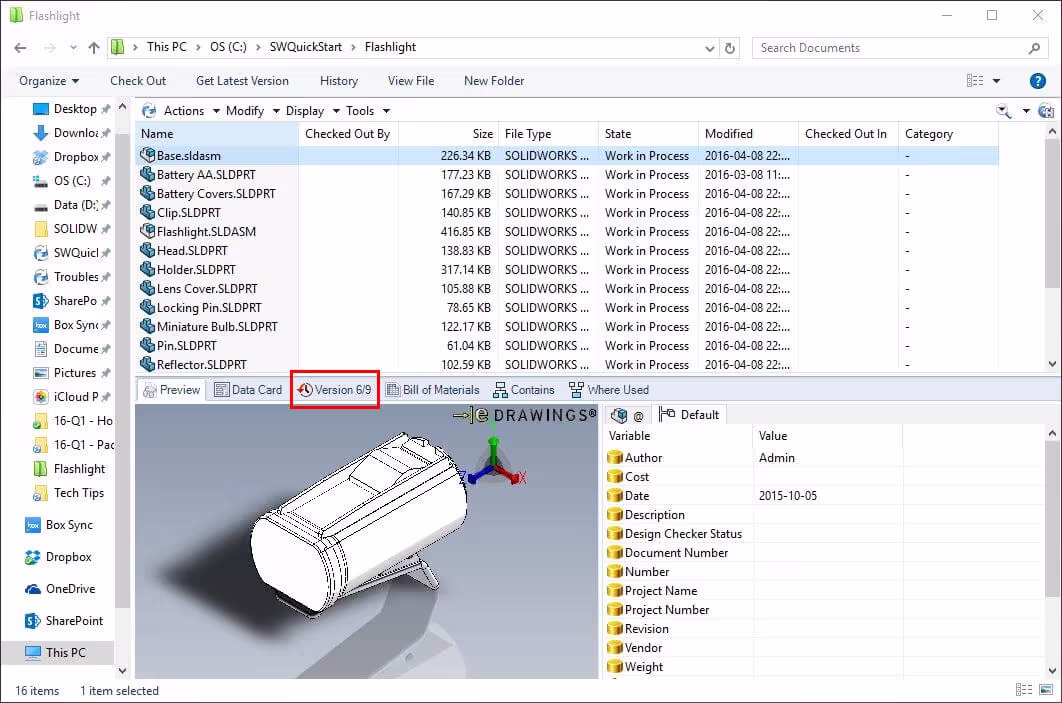Viewport: 1062px width, 703px height.
Task: Click the Check Out button
Action: pos(138,81)
